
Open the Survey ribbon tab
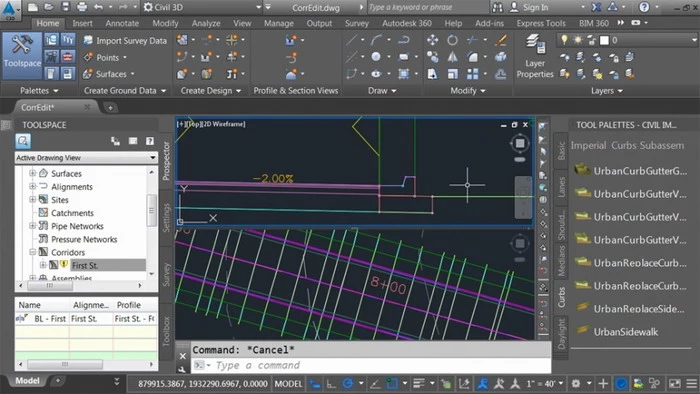(x=357, y=23)
